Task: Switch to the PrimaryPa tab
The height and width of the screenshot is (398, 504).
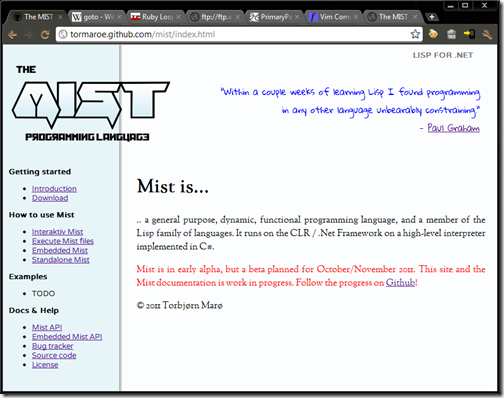Action: tap(274, 17)
